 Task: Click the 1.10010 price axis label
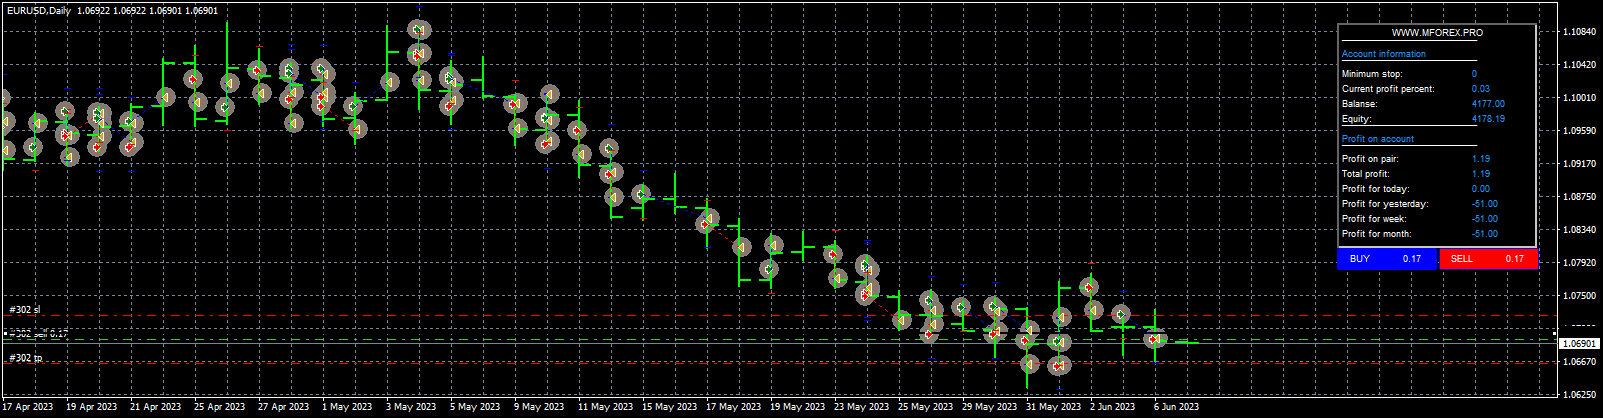tap(1579, 98)
